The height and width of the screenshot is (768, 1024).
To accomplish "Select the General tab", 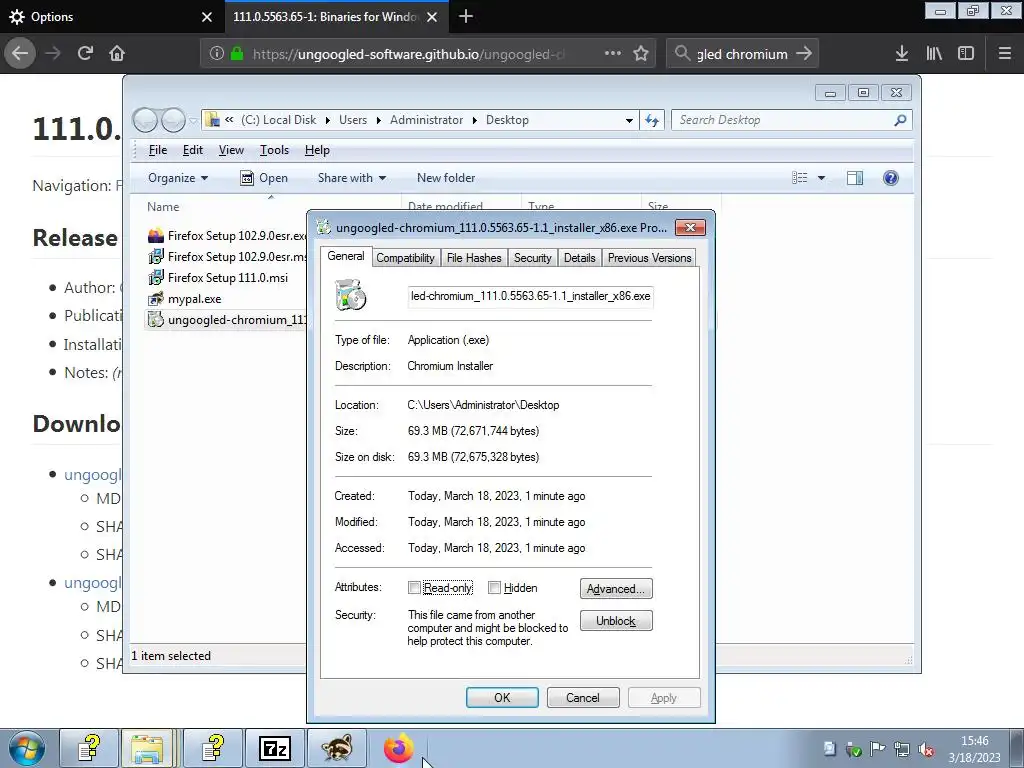I will click(x=345, y=256).
